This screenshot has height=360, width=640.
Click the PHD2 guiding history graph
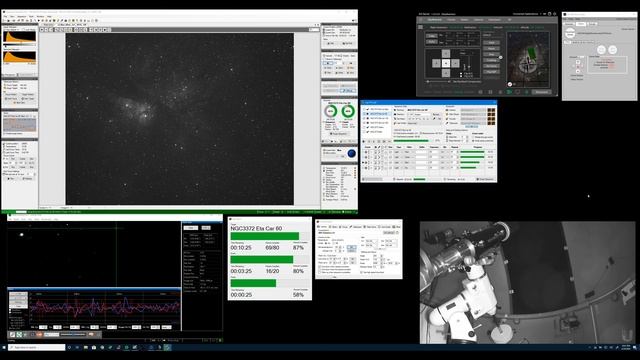pos(104,307)
